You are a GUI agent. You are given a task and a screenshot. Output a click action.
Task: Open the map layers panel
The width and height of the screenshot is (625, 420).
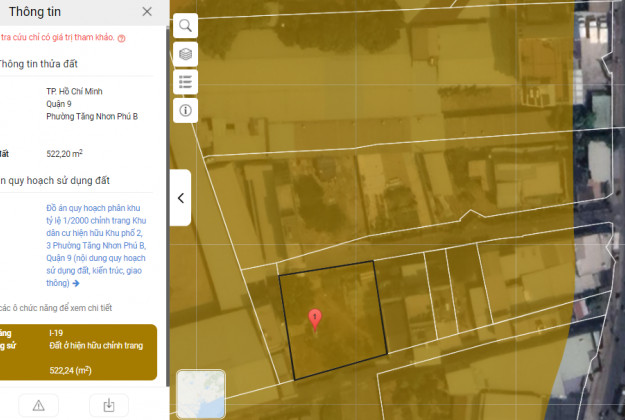click(x=186, y=53)
